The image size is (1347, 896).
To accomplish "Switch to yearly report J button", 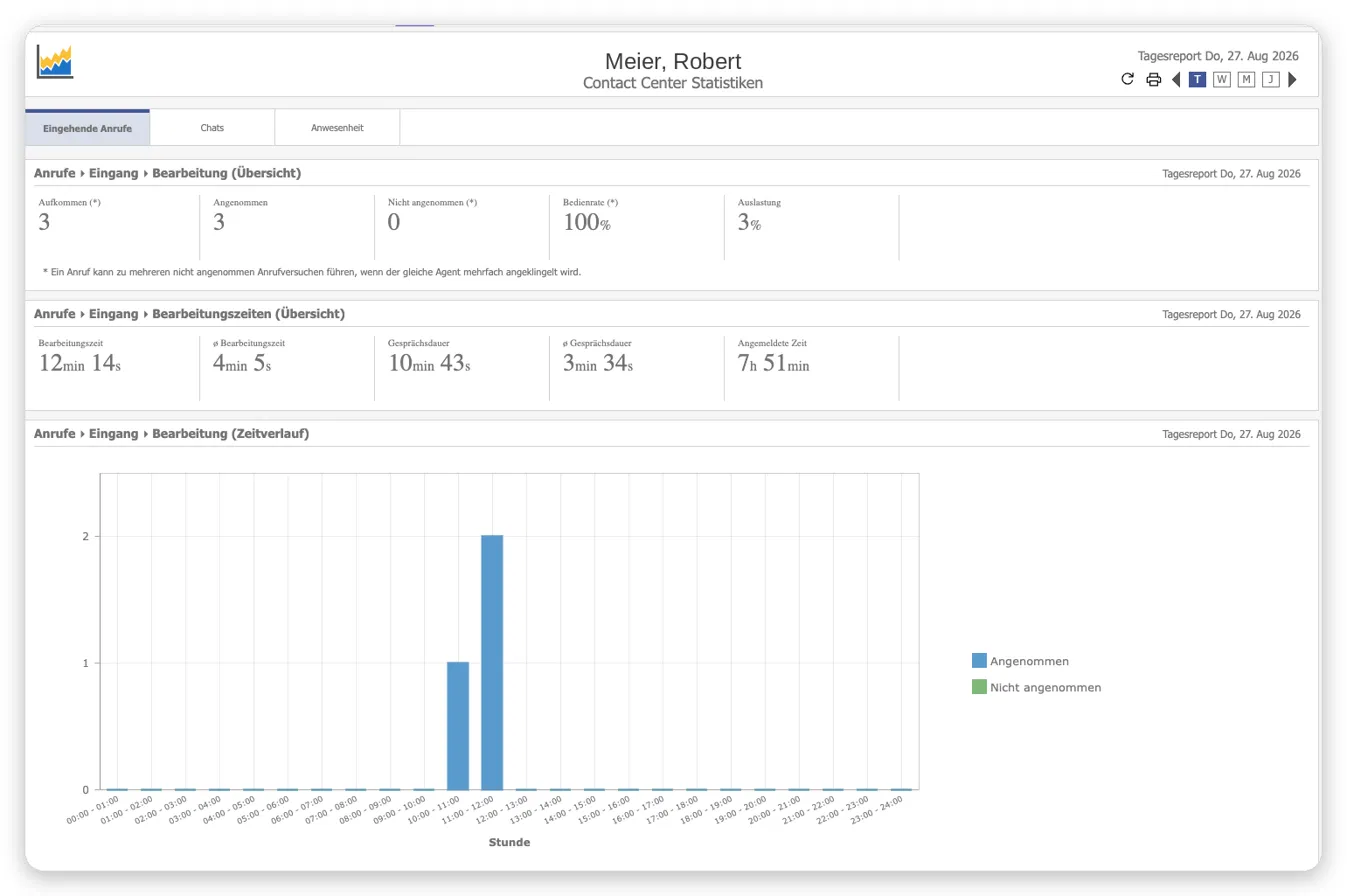I will (1271, 79).
